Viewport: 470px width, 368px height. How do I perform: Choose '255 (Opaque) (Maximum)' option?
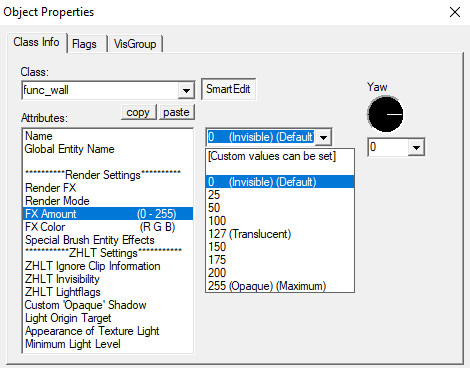coord(280,286)
